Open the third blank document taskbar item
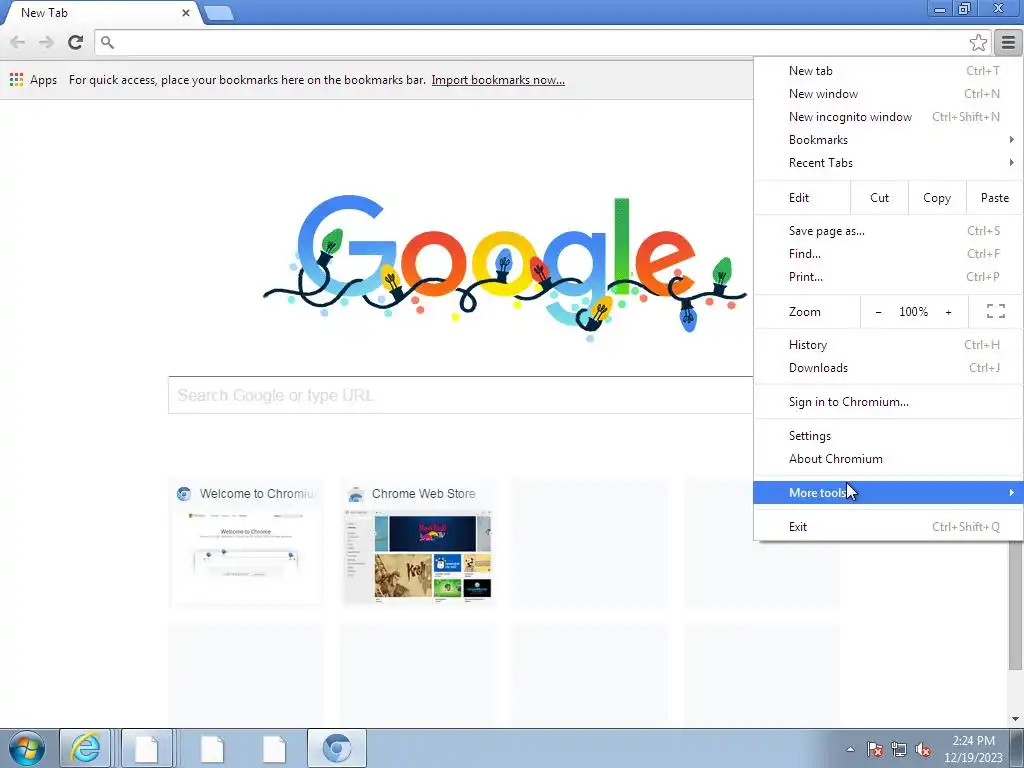Screen dimensions: 1024x768 pyautogui.click(x=274, y=748)
